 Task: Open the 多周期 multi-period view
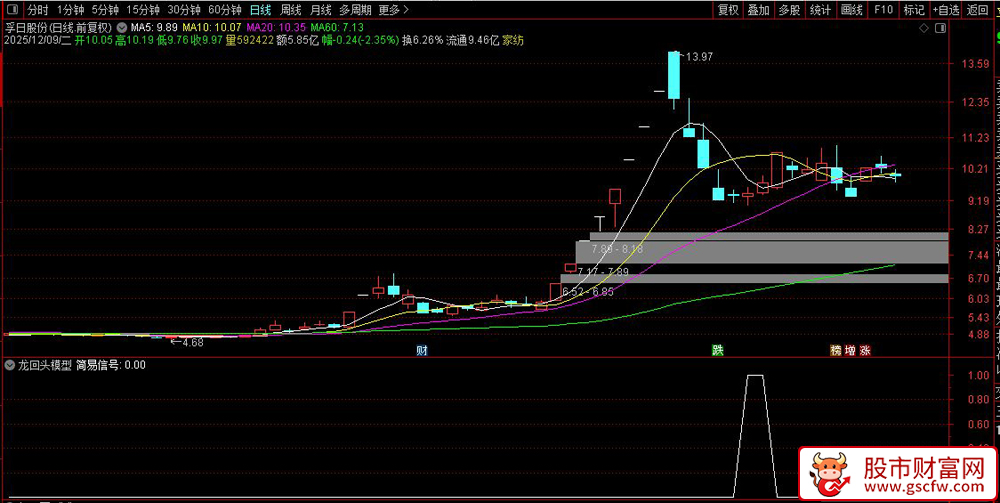point(355,10)
